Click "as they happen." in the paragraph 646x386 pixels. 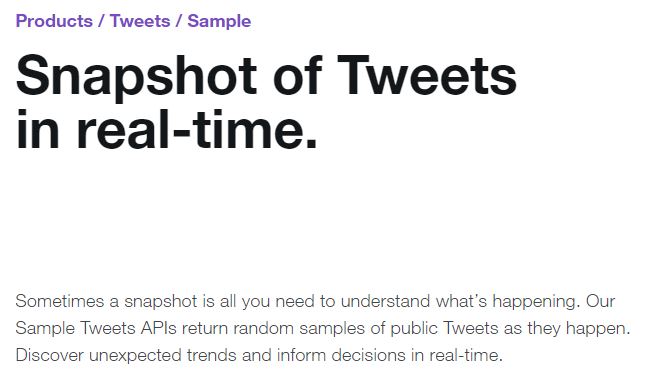(x=568, y=329)
